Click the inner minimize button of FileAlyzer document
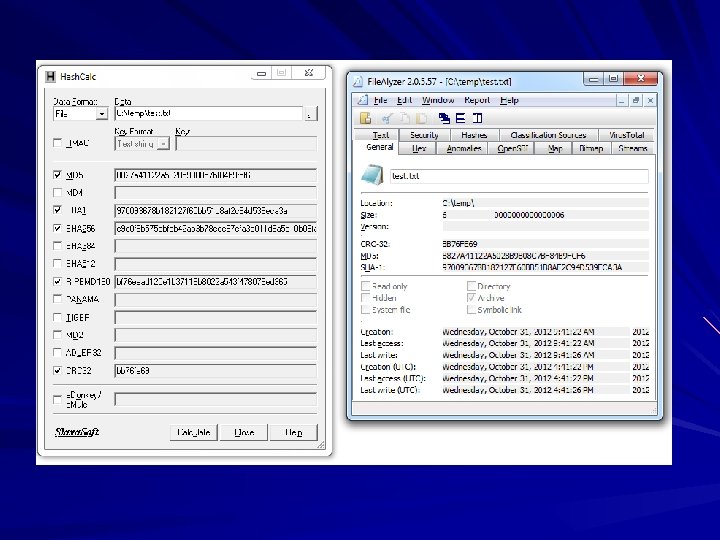Viewport: 720px width, 540px height. (621, 100)
